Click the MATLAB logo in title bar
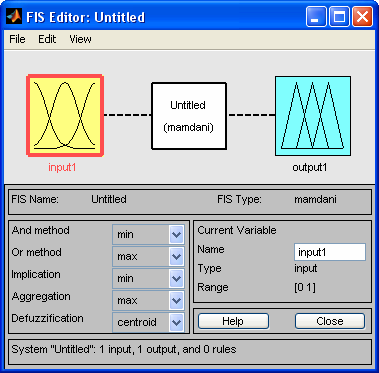This screenshot has height=373, width=379. coord(14,16)
